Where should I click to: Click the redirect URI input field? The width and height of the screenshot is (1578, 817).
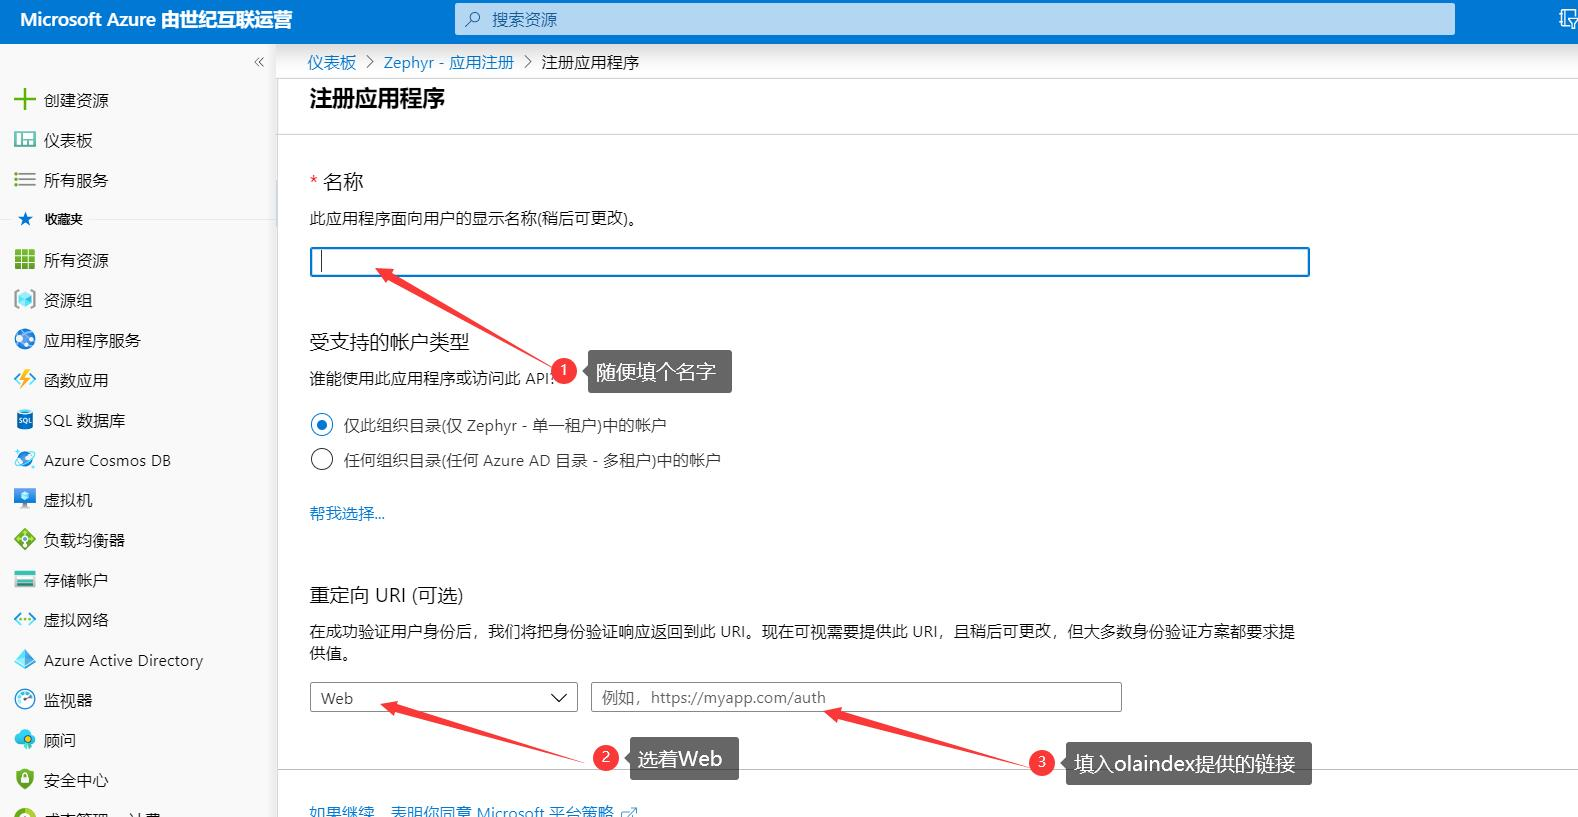click(x=856, y=698)
